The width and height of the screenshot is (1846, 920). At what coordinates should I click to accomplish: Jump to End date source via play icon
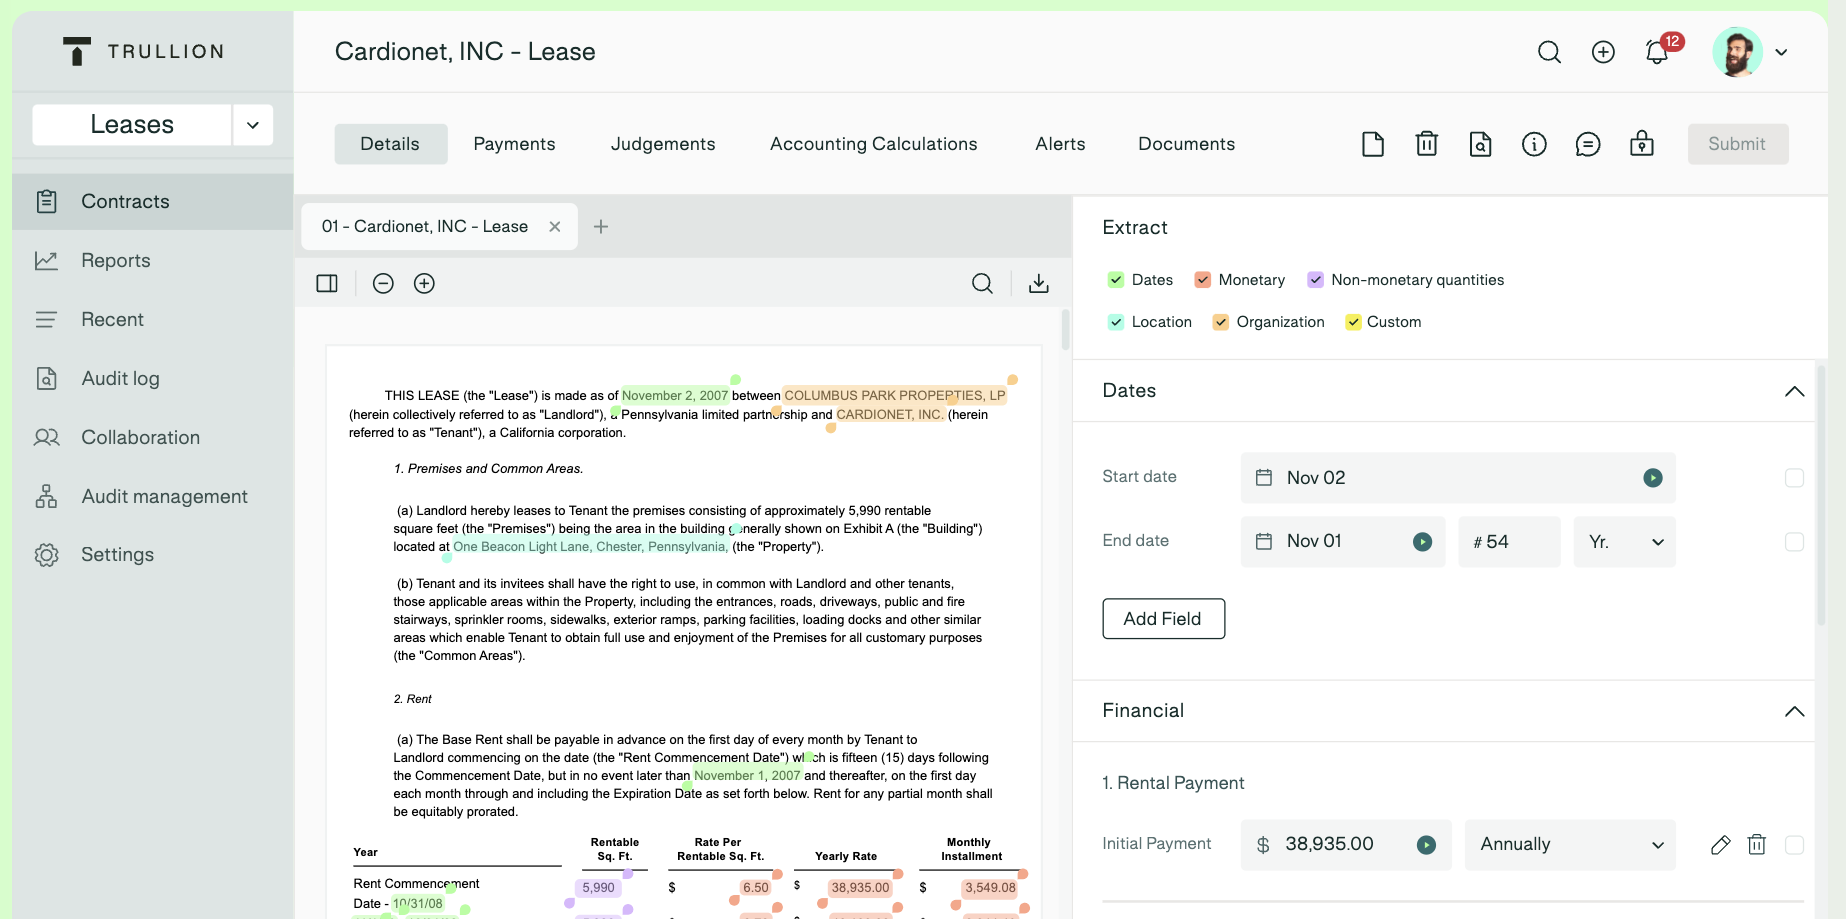coord(1423,542)
